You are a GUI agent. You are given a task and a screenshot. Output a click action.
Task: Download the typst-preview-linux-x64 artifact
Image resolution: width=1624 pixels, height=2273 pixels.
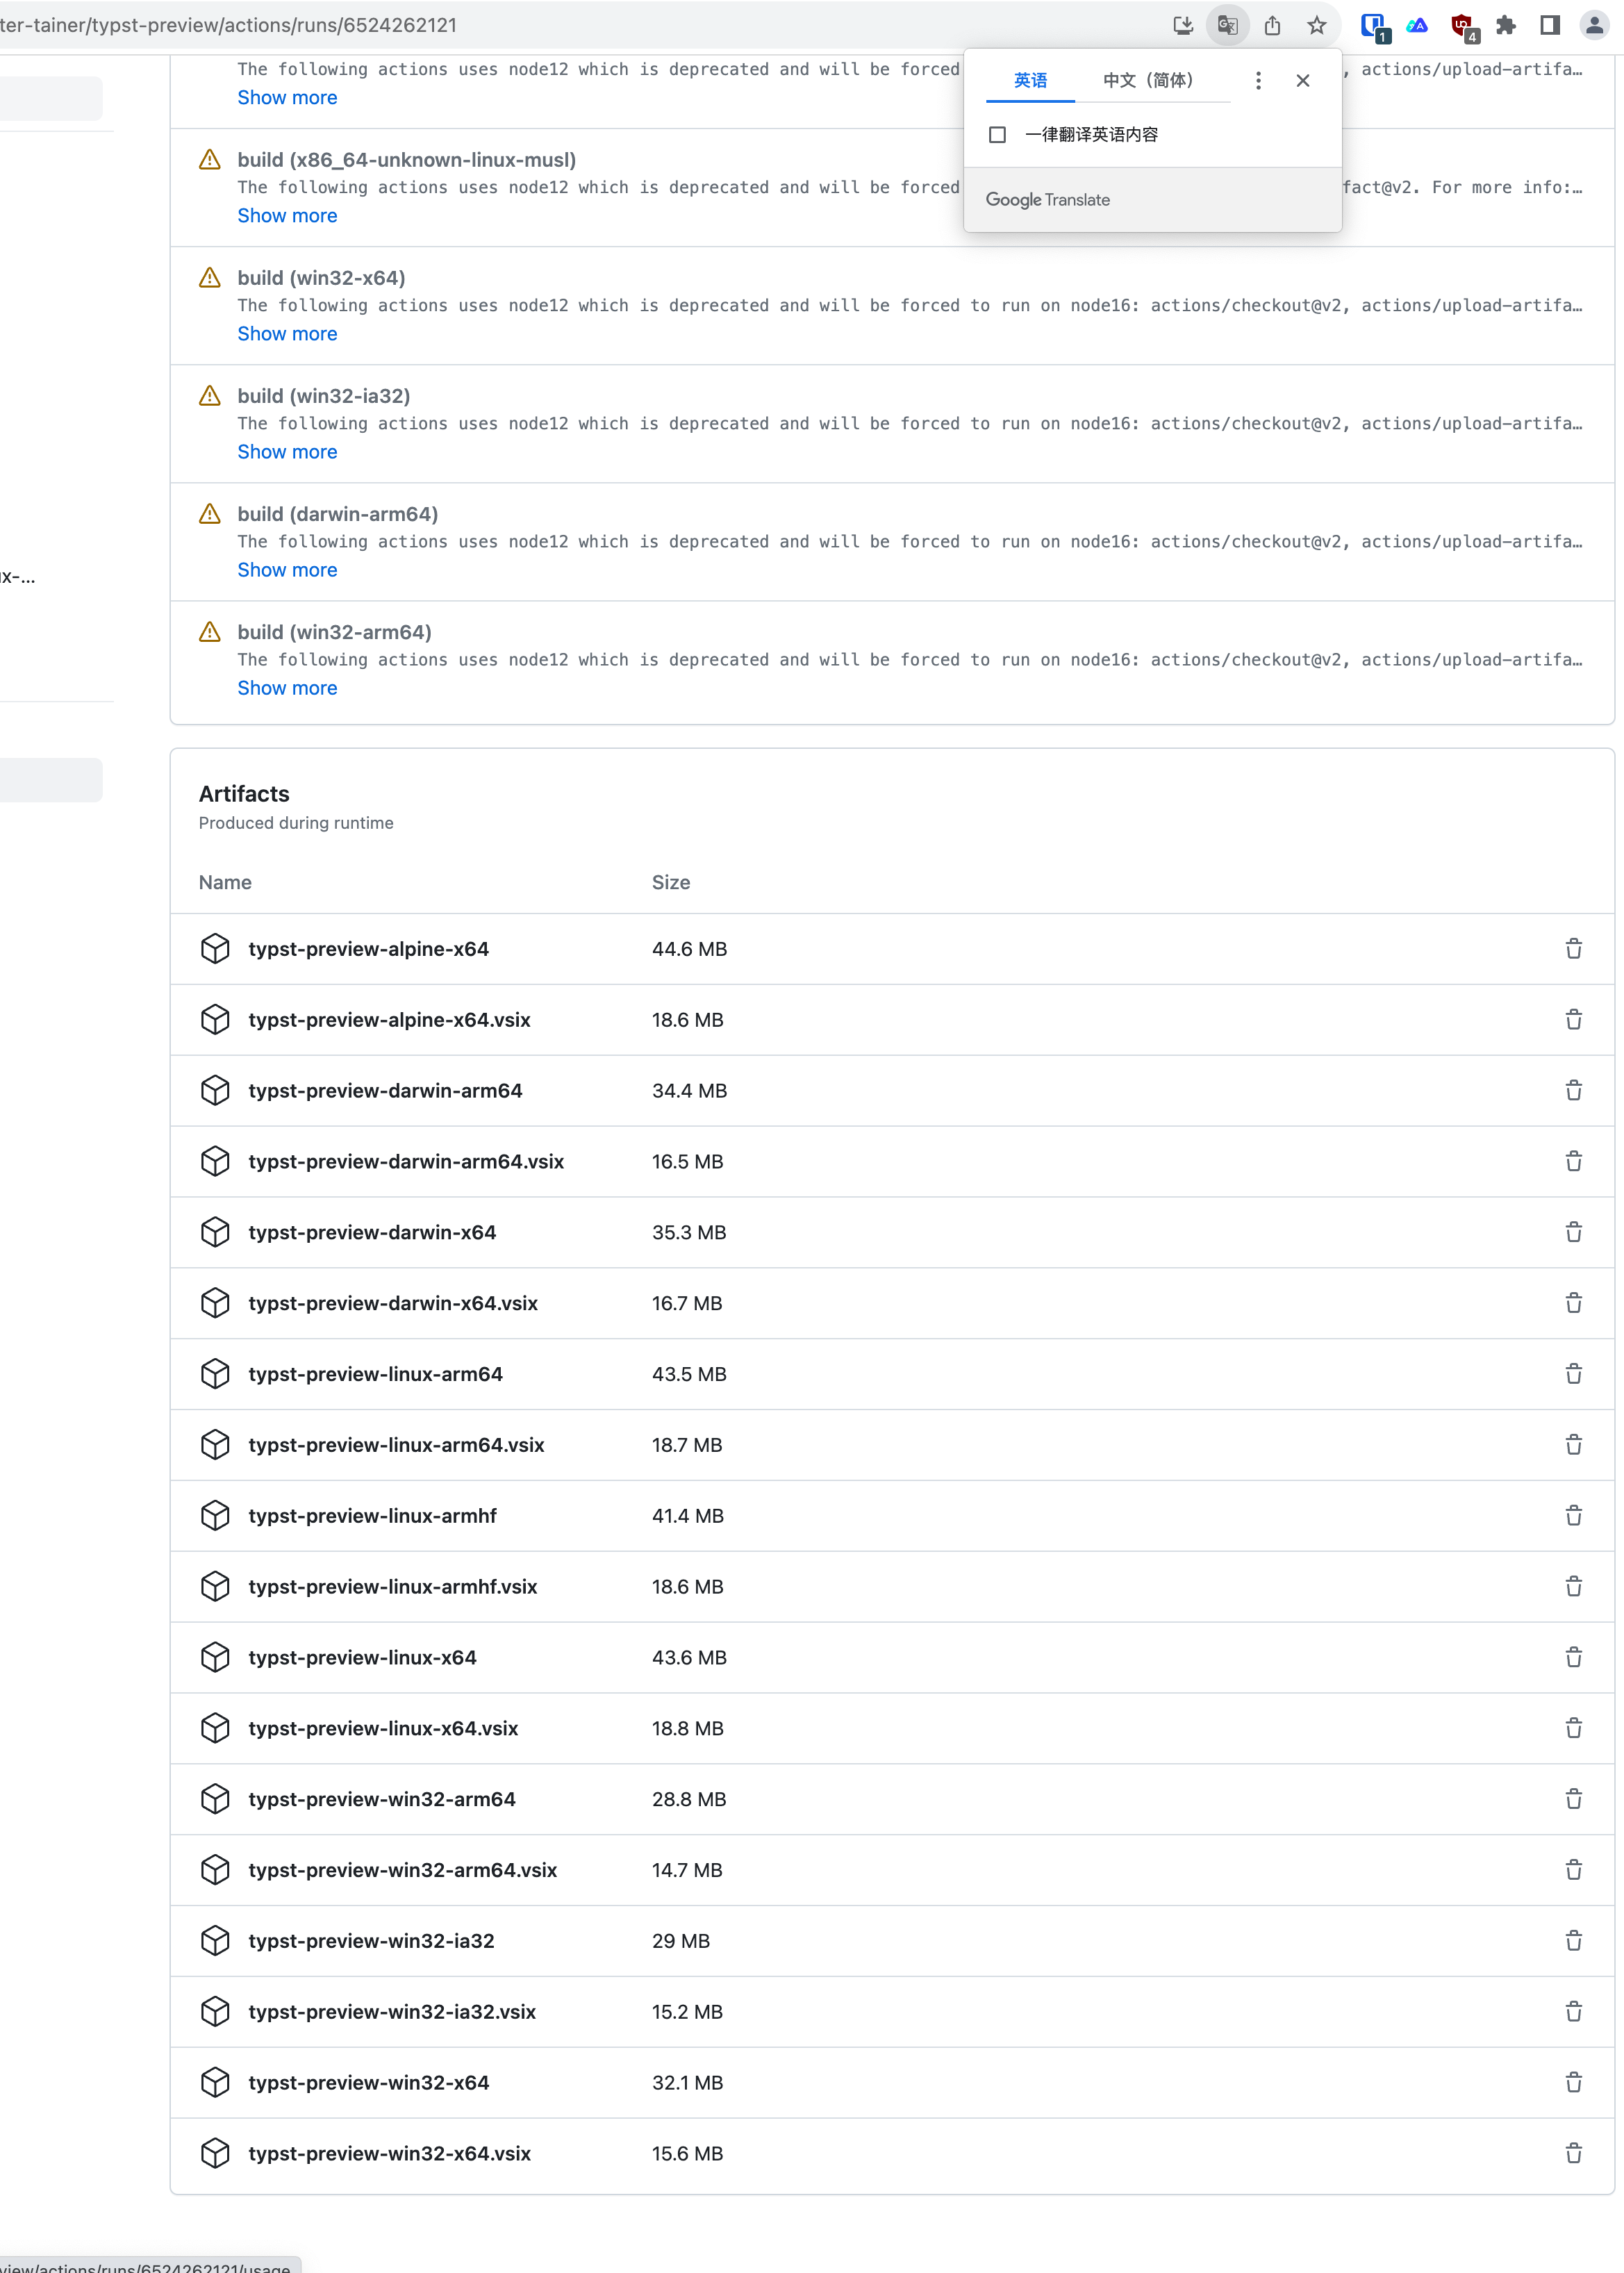[x=362, y=1657]
